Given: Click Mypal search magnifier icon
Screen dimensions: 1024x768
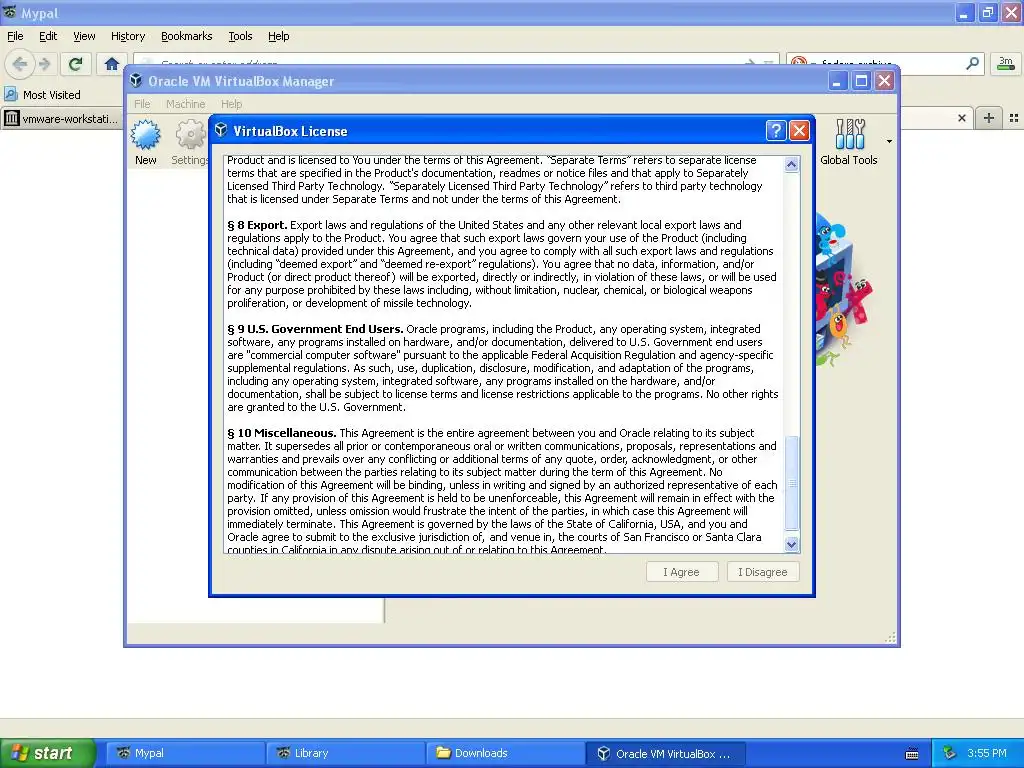Looking at the screenshot, I should tap(972, 63).
